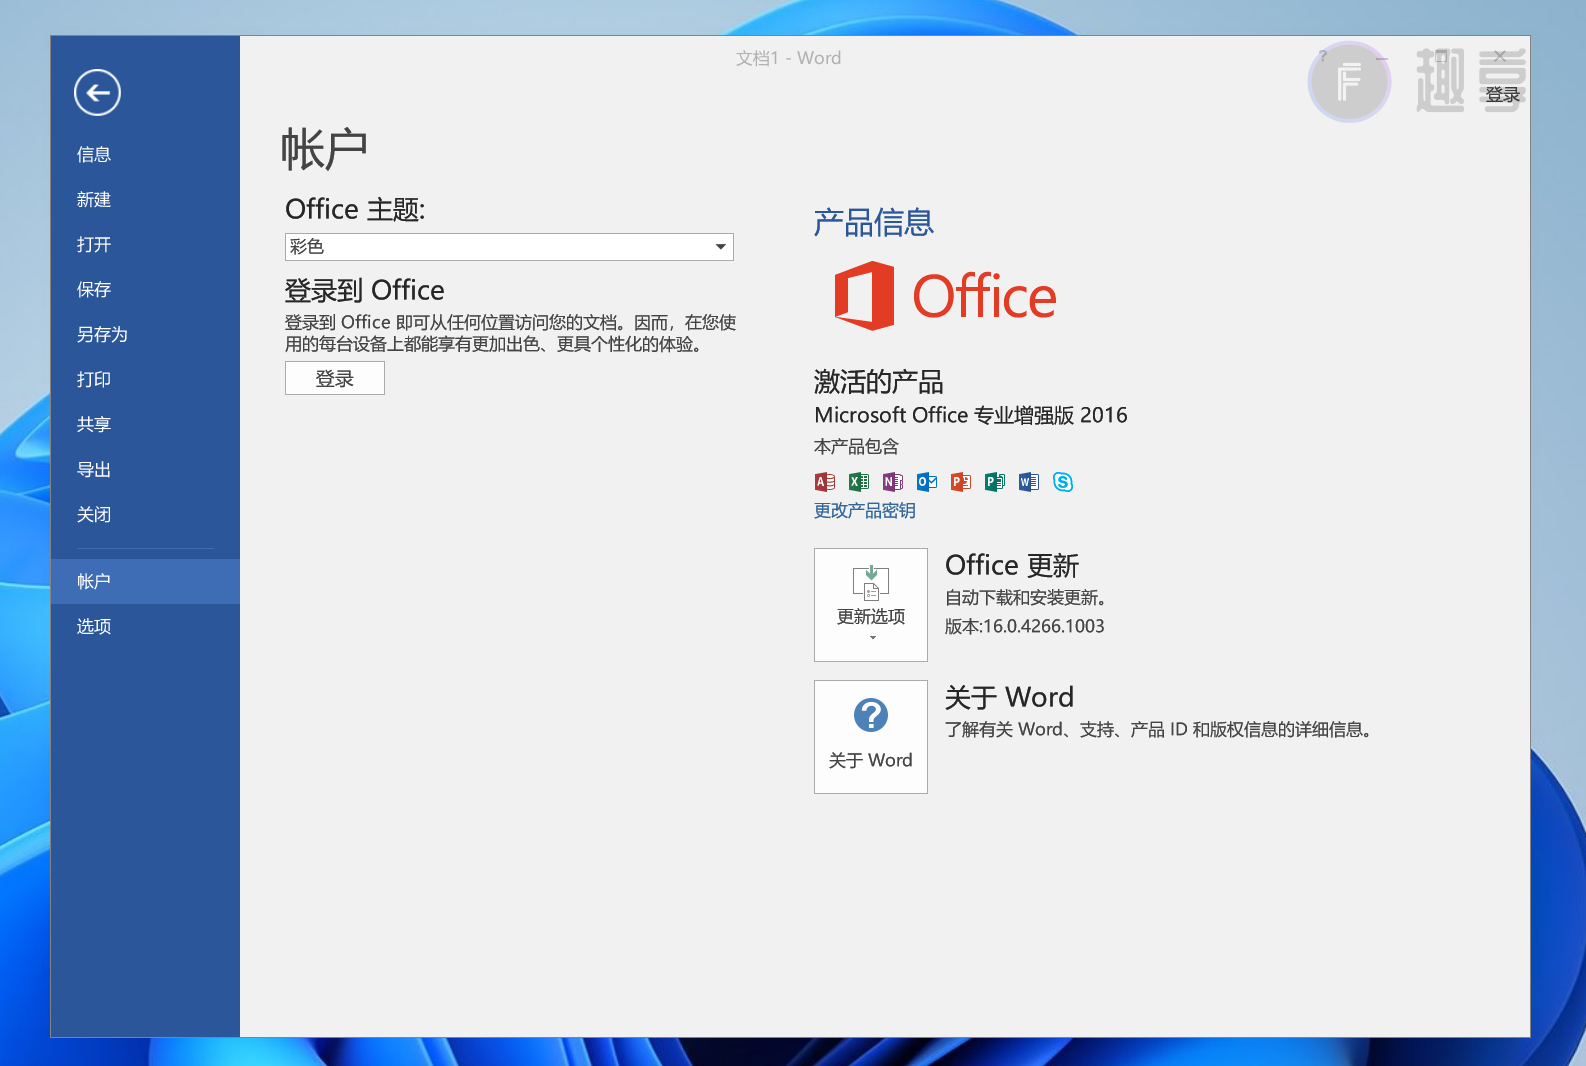The image size is (1586, 1066).
Task: Click the red Office logo
Action: click(945, 296)
